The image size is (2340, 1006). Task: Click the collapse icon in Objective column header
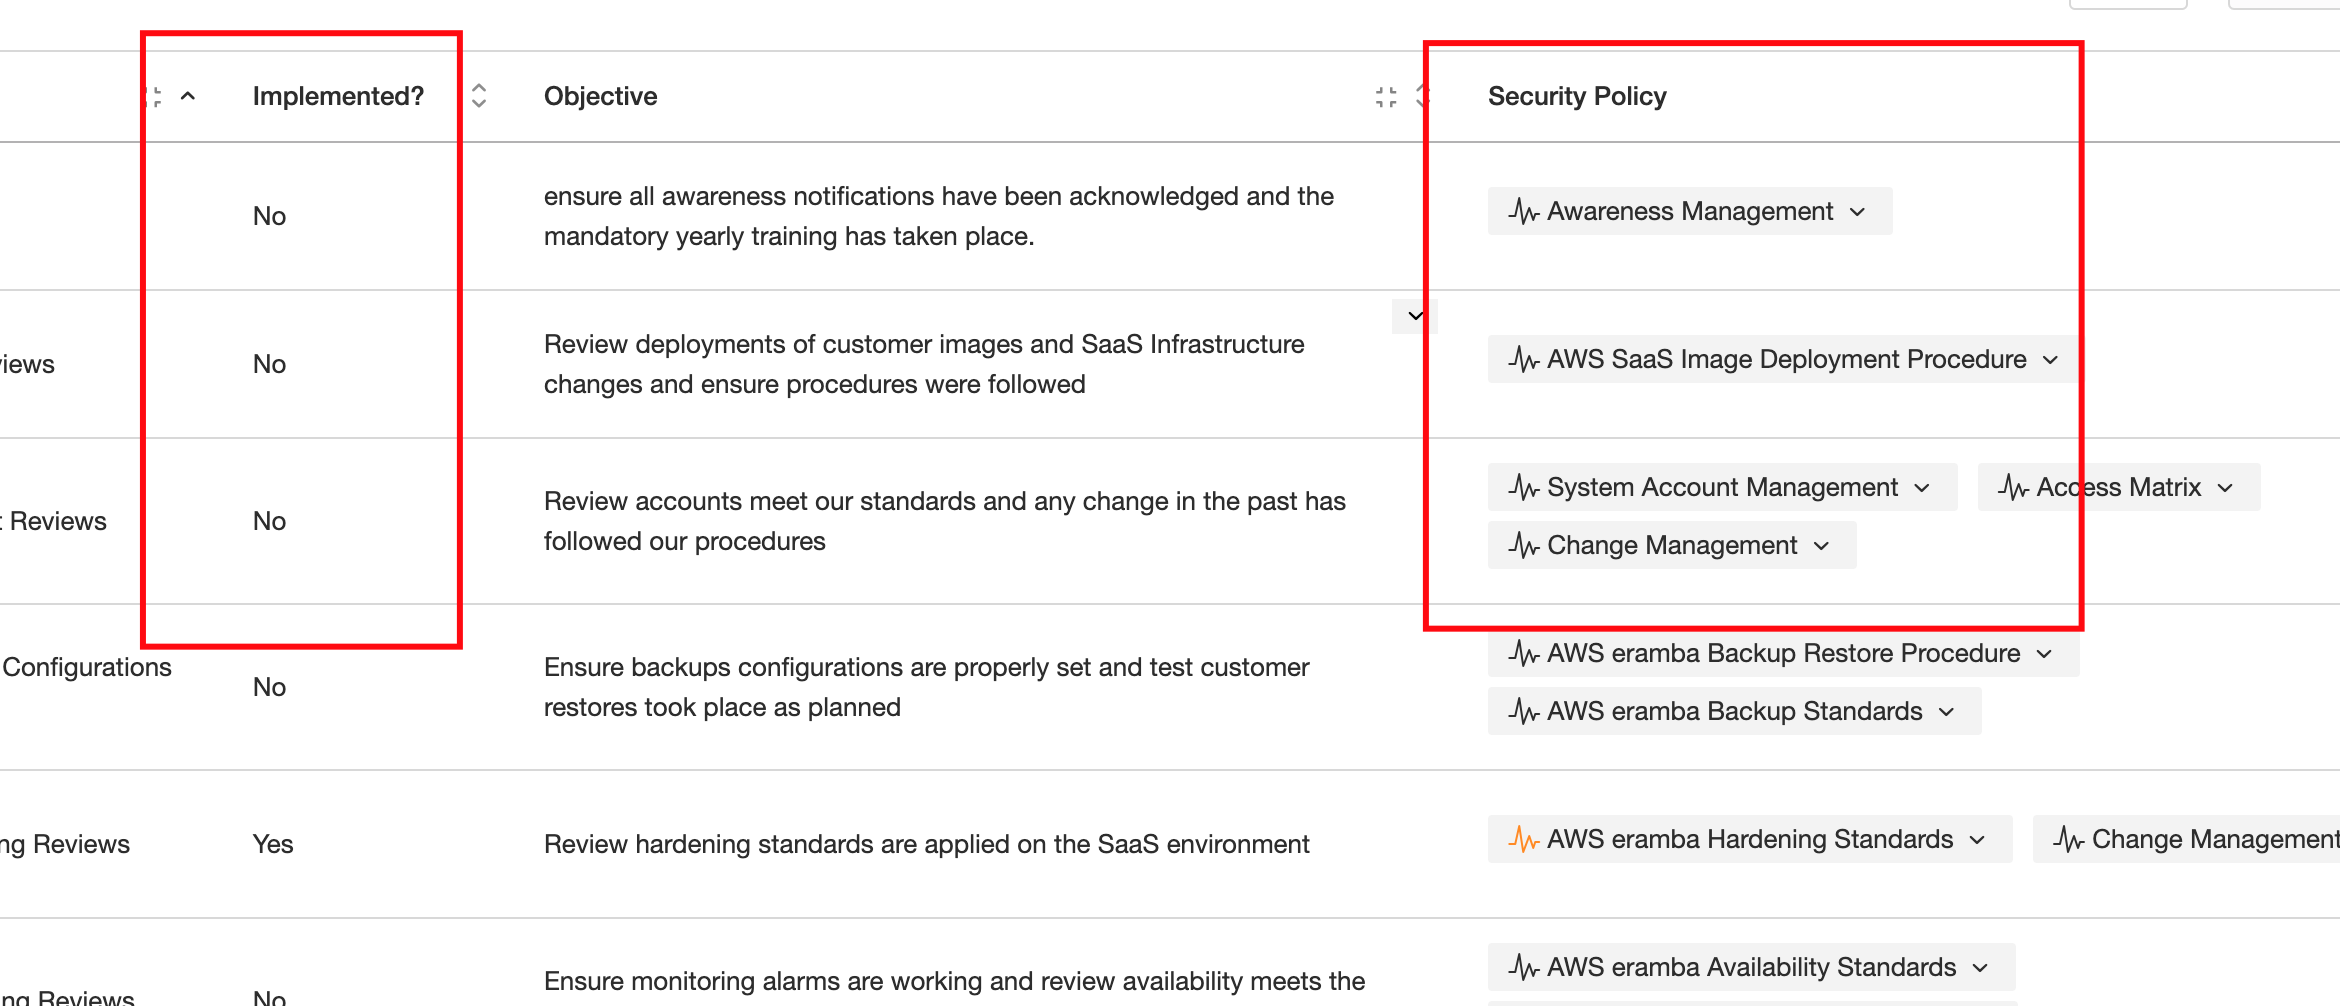click(1385, 97)
